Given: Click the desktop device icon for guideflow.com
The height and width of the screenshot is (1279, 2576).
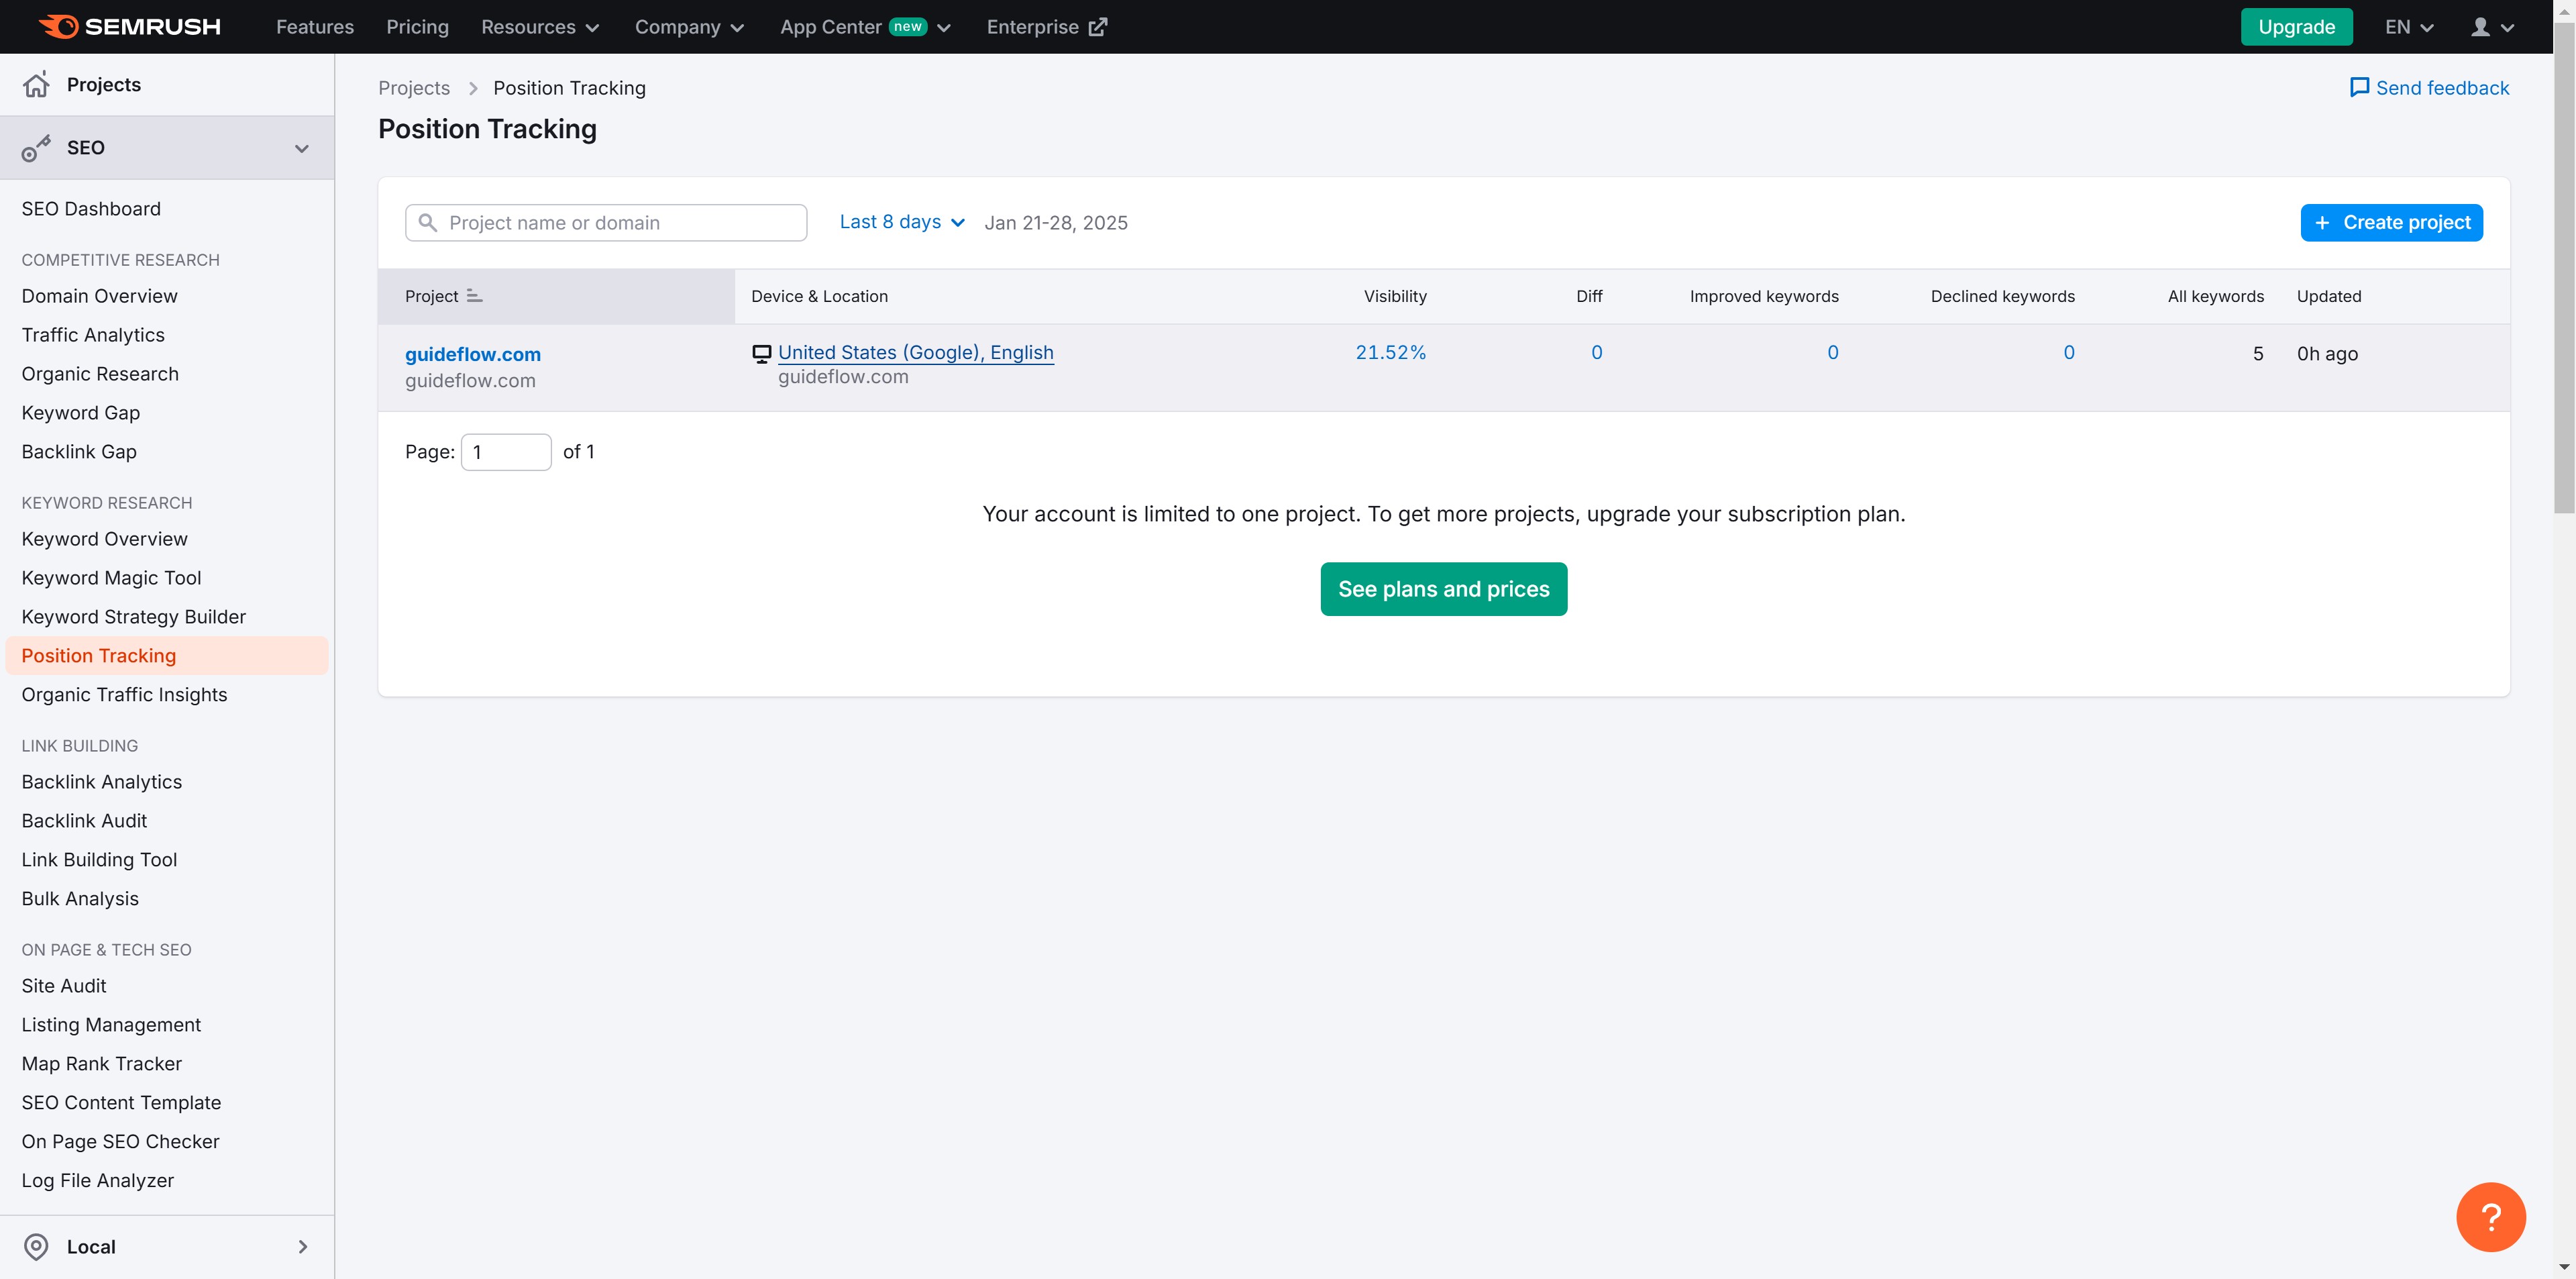Looking at the screenshot, I should [x=762, y=353].
